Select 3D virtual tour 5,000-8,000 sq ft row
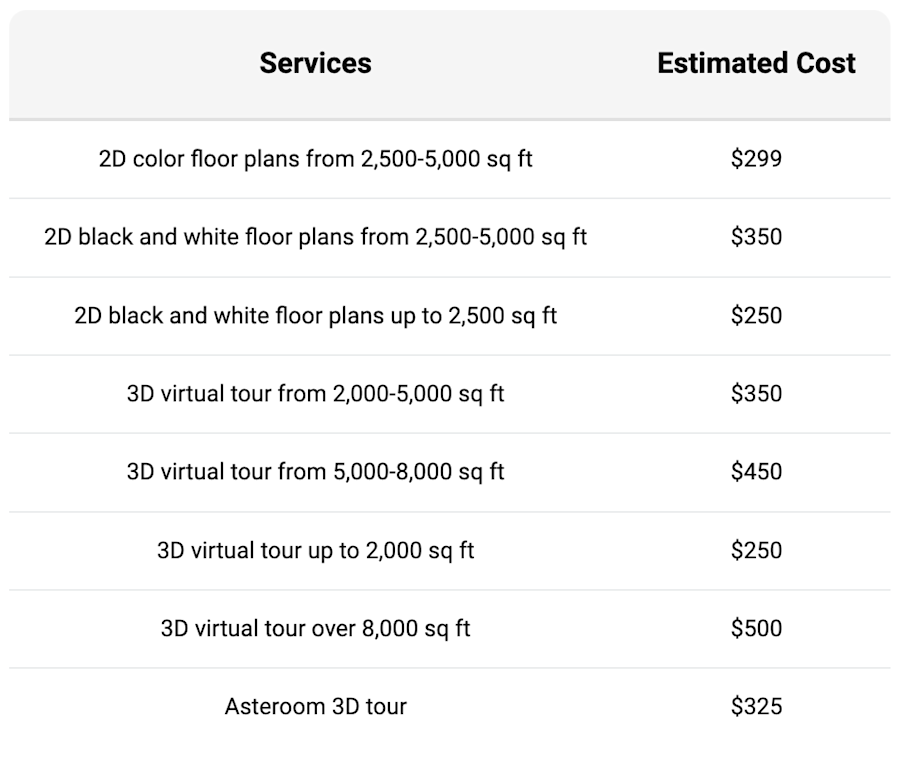Image resolution: width=908 pixels, height=765 pixels. 315,472
